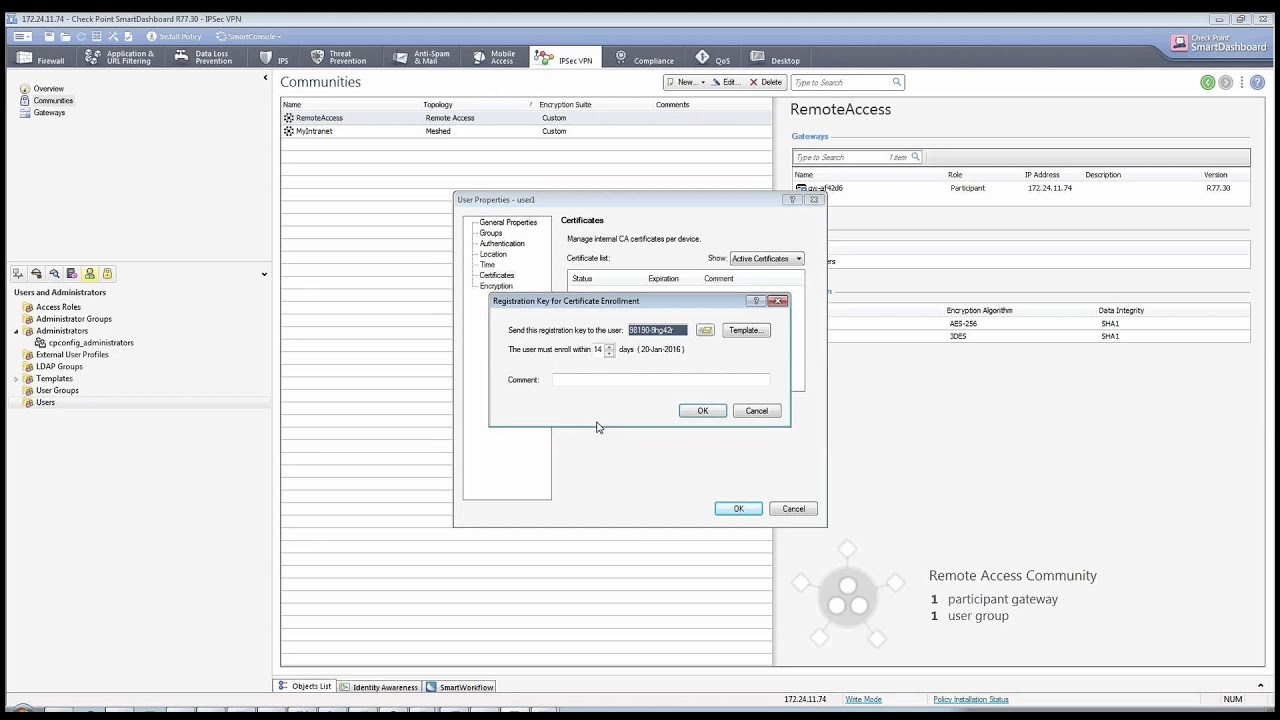
Task: Click the Comment field in registration dialog
Action: [x=661, y=380]
